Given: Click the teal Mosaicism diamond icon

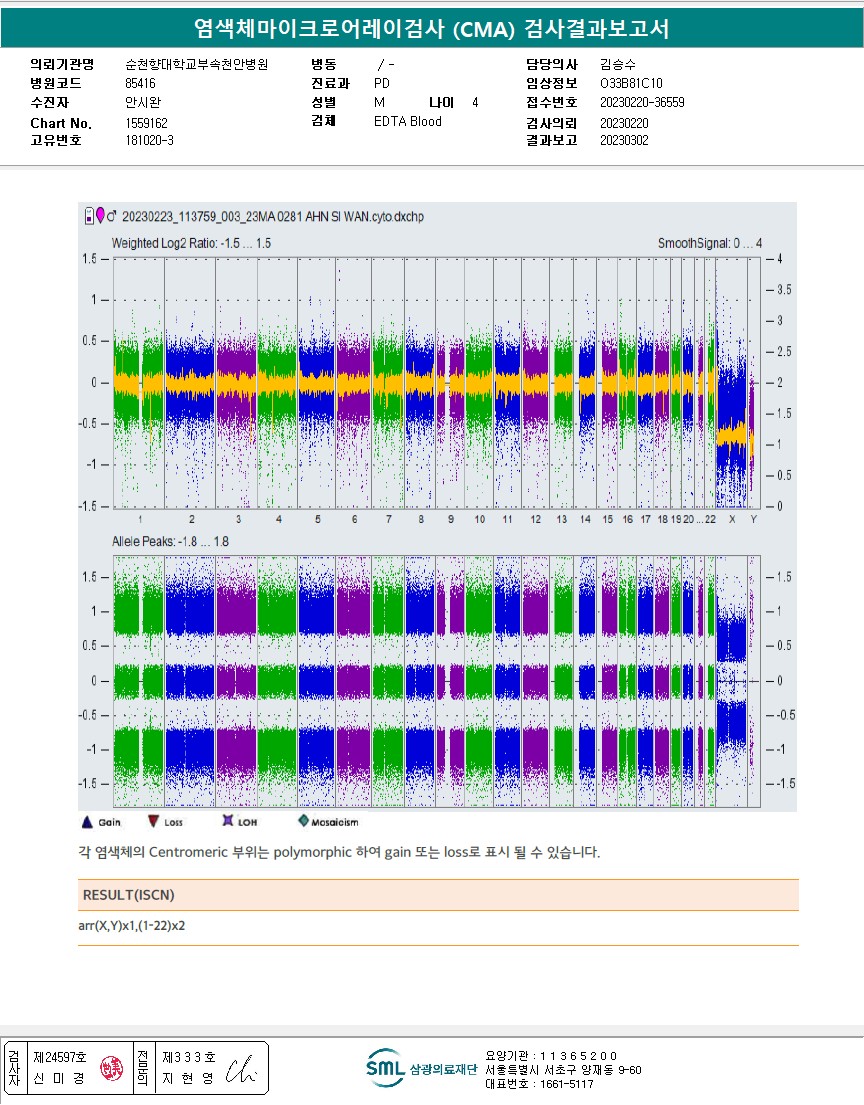Looking at the screenshot, I should click(x=303, y=822).
